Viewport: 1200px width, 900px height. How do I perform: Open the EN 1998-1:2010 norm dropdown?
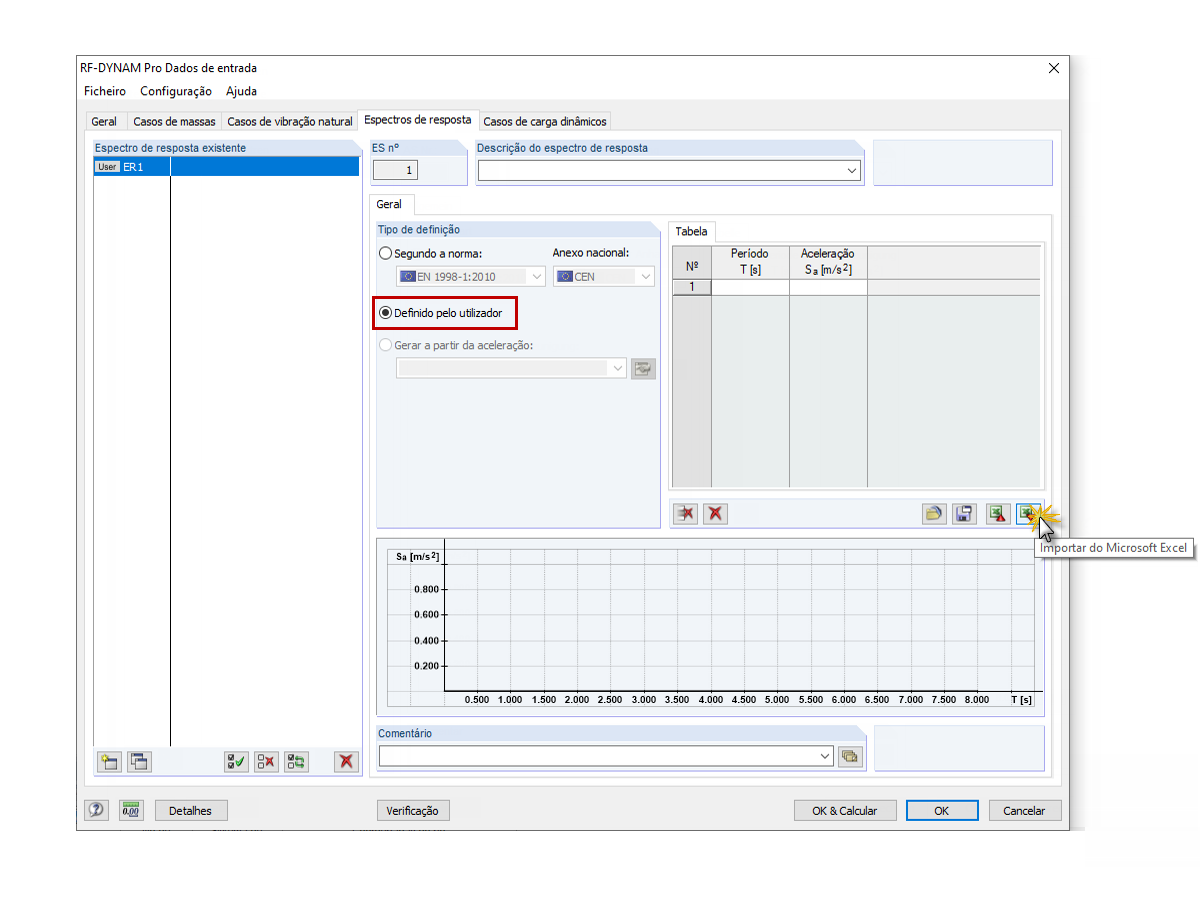pos(537,276)
